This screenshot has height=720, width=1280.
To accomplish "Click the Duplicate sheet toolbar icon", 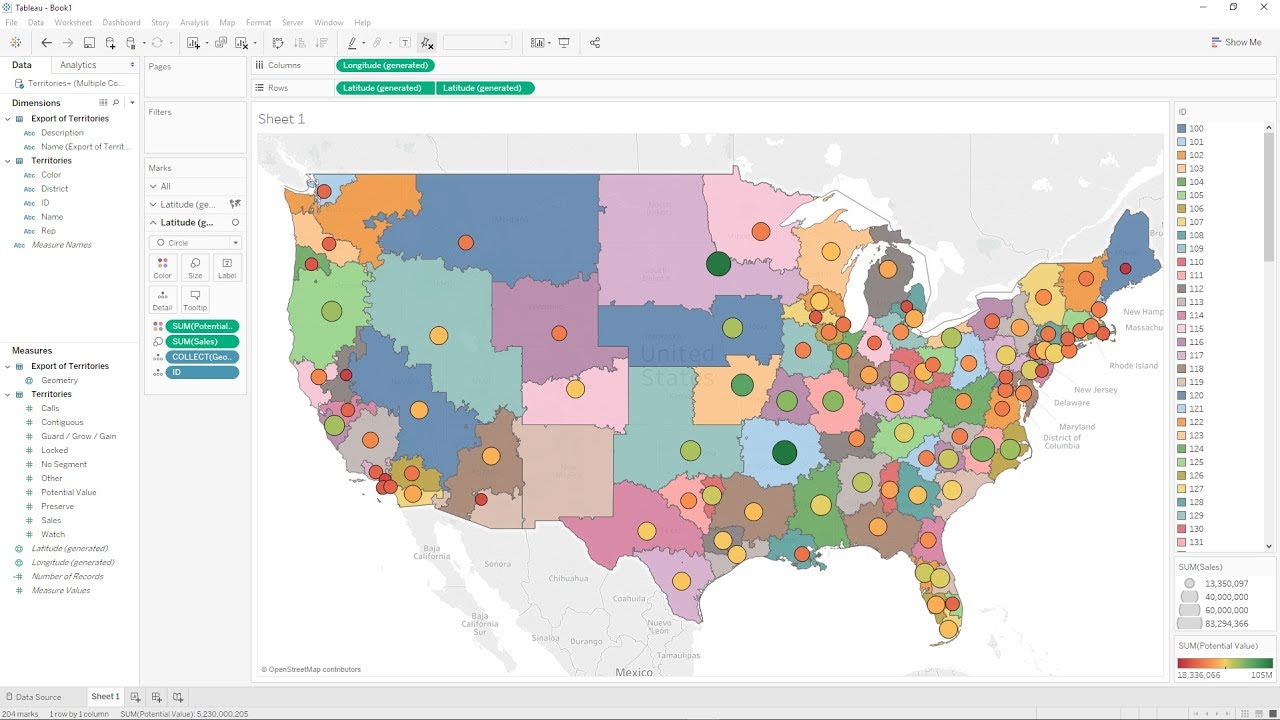I will tap(221, 43).
